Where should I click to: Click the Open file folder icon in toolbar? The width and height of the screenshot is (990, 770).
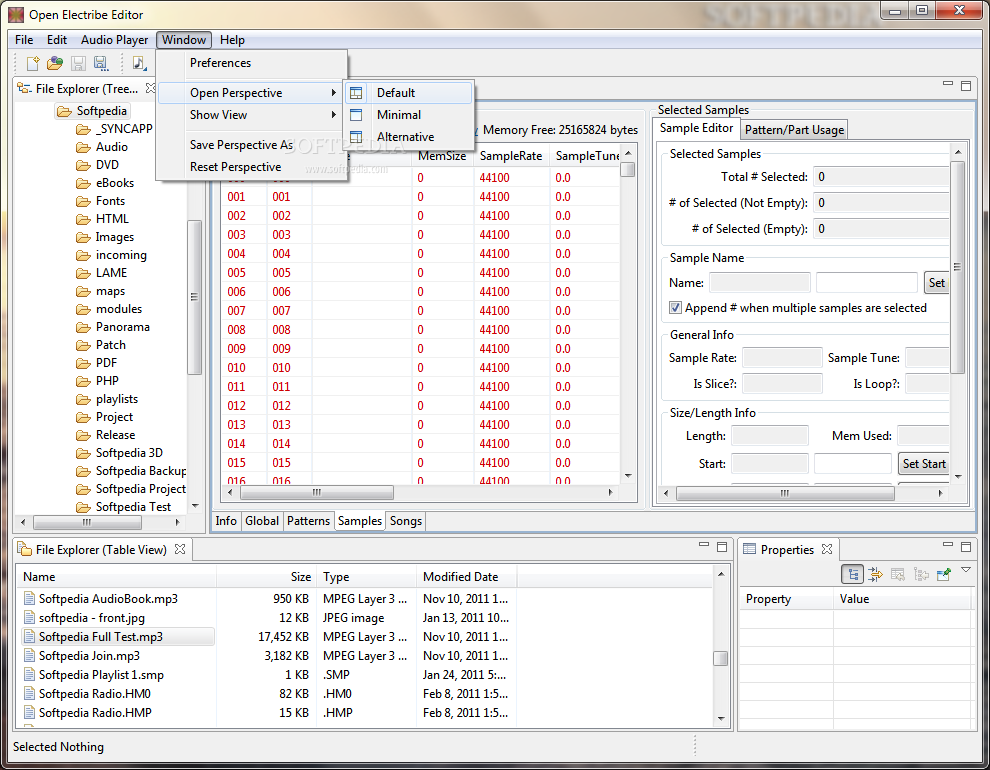[55, 64]
